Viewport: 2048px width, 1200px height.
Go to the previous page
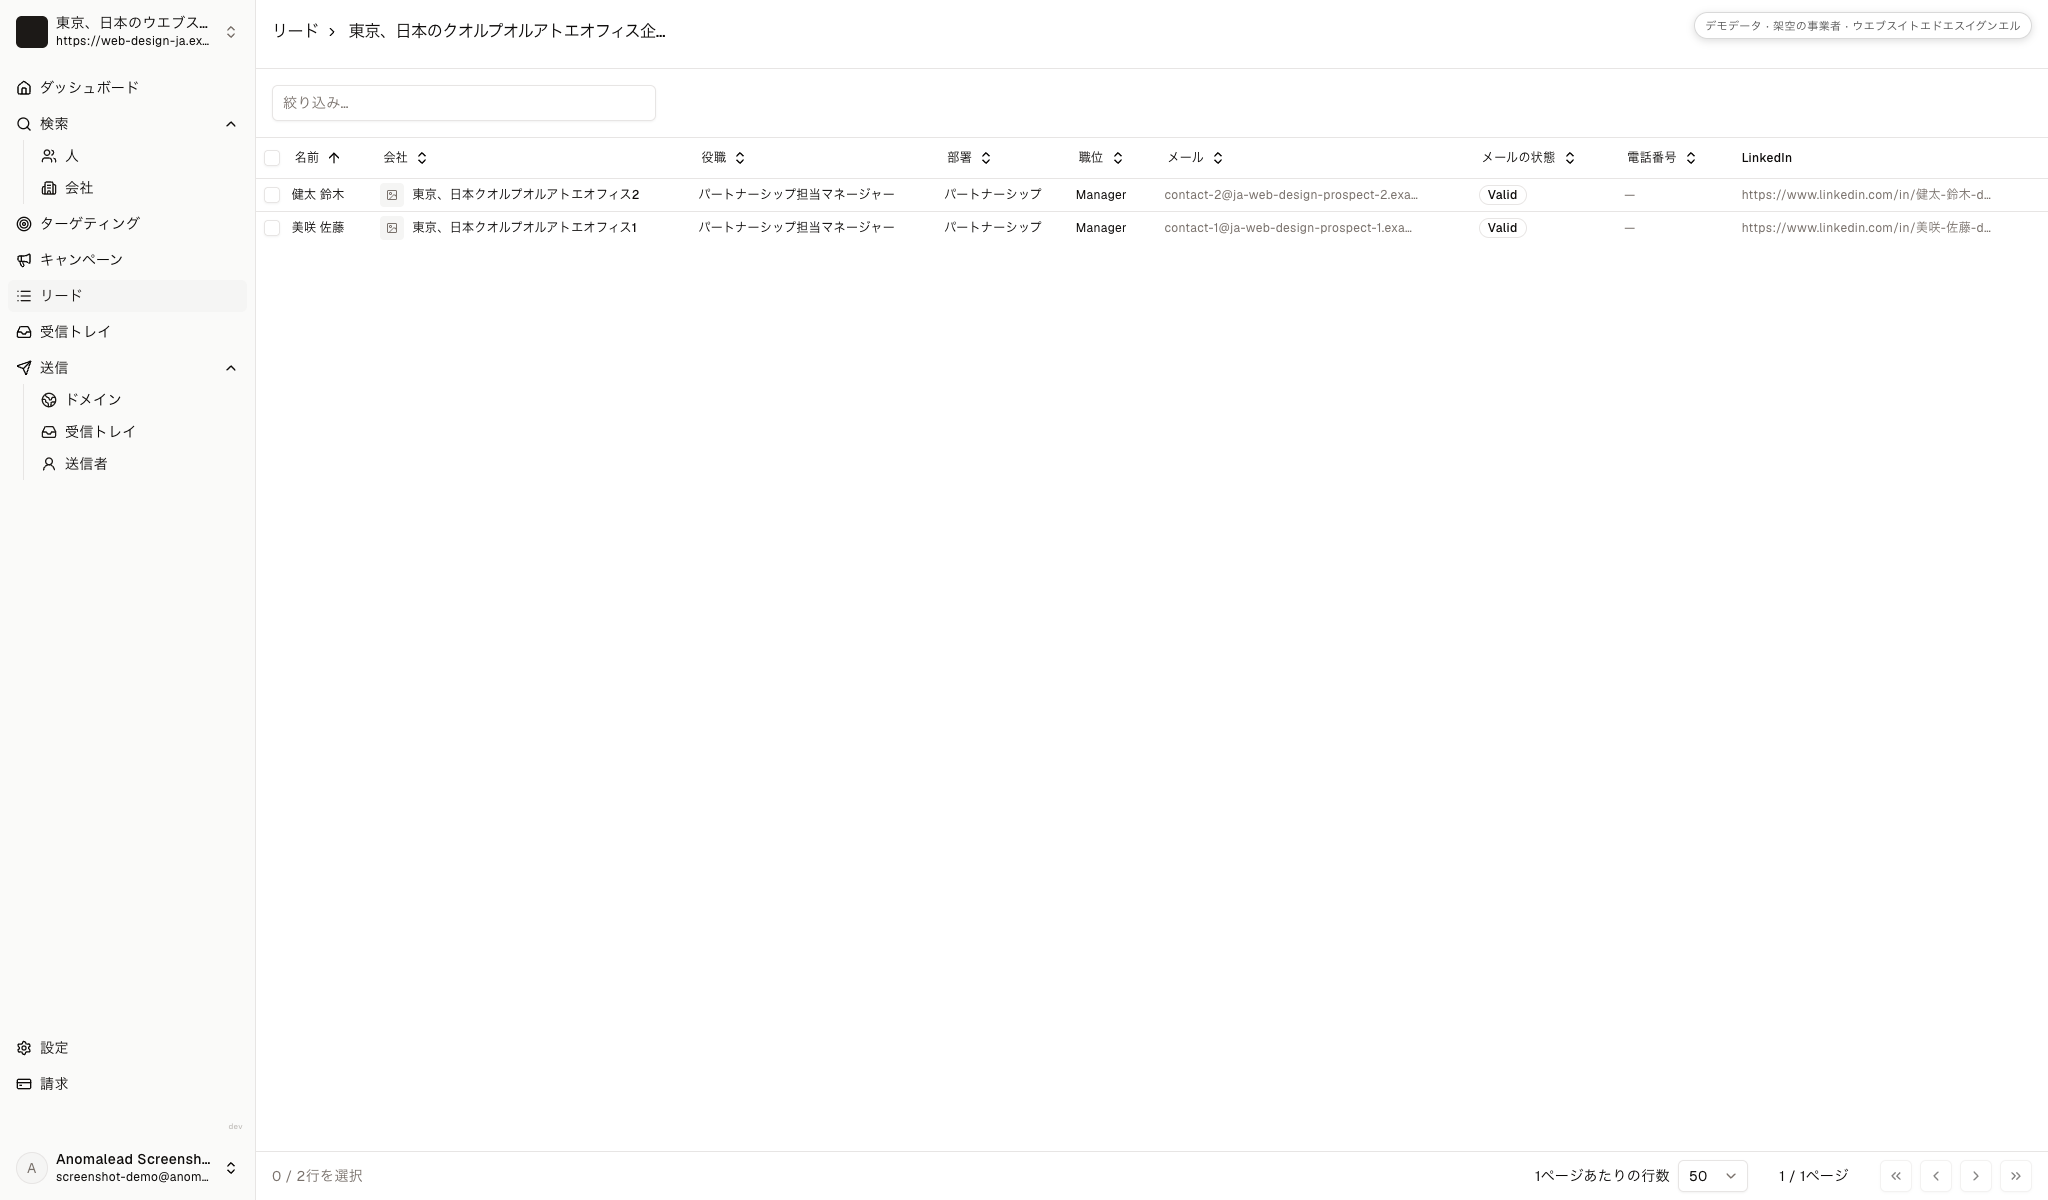tap(1936, 1176)
